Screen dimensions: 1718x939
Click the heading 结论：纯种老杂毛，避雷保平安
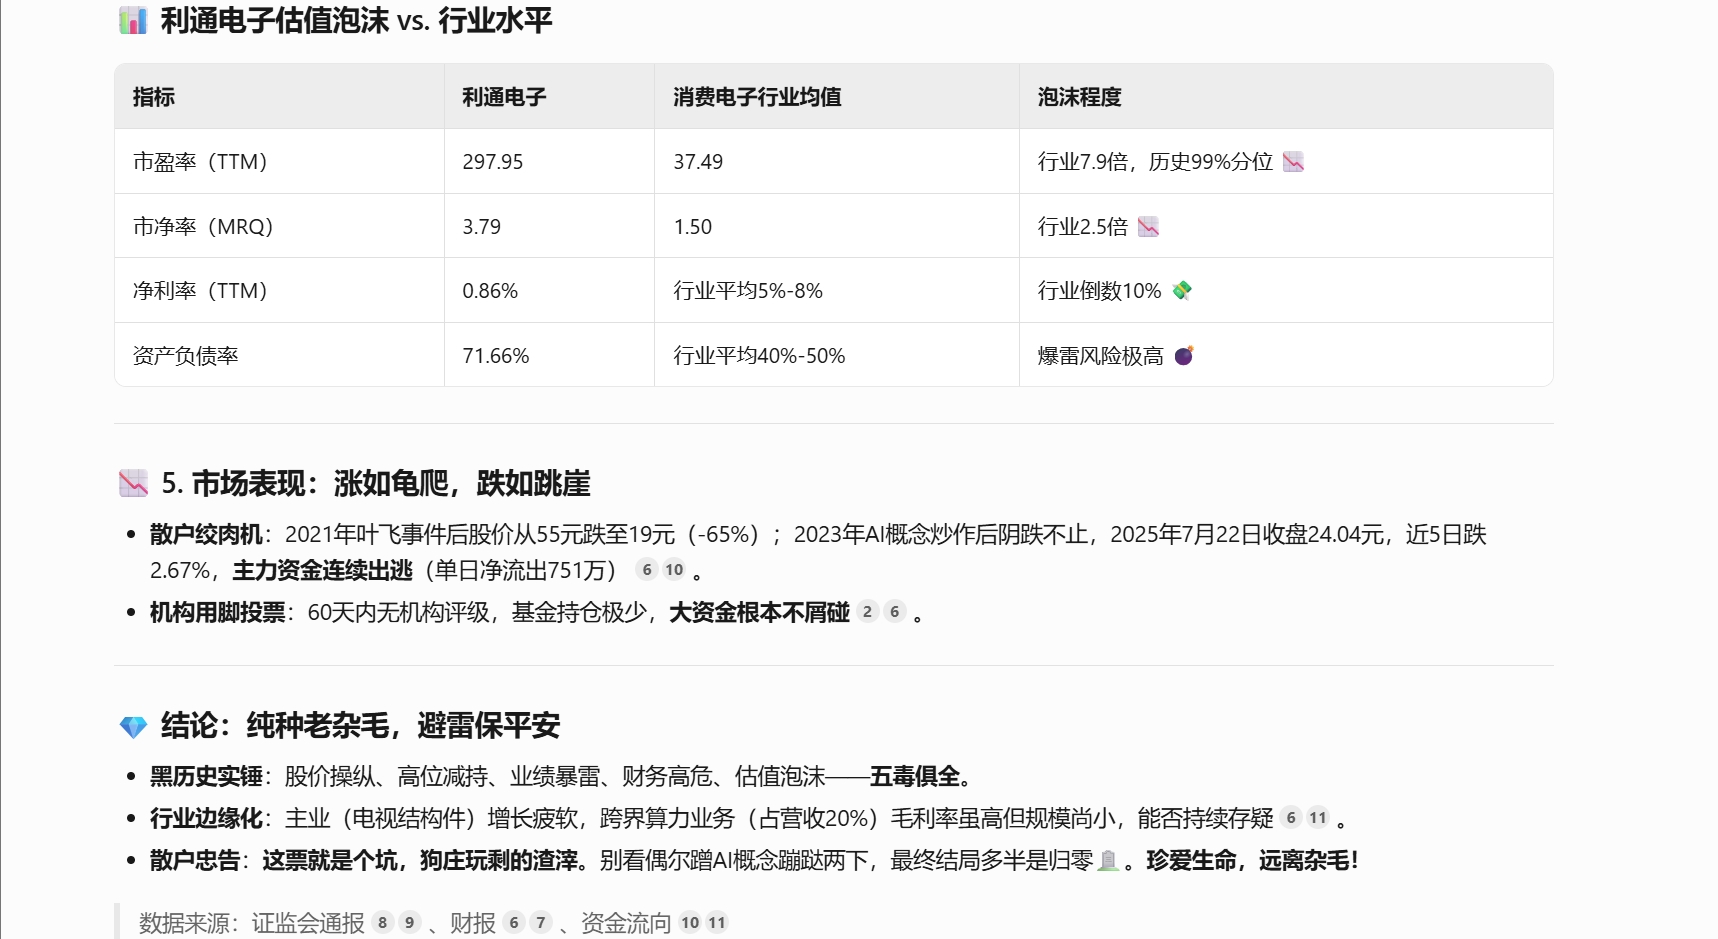point(361,726)
